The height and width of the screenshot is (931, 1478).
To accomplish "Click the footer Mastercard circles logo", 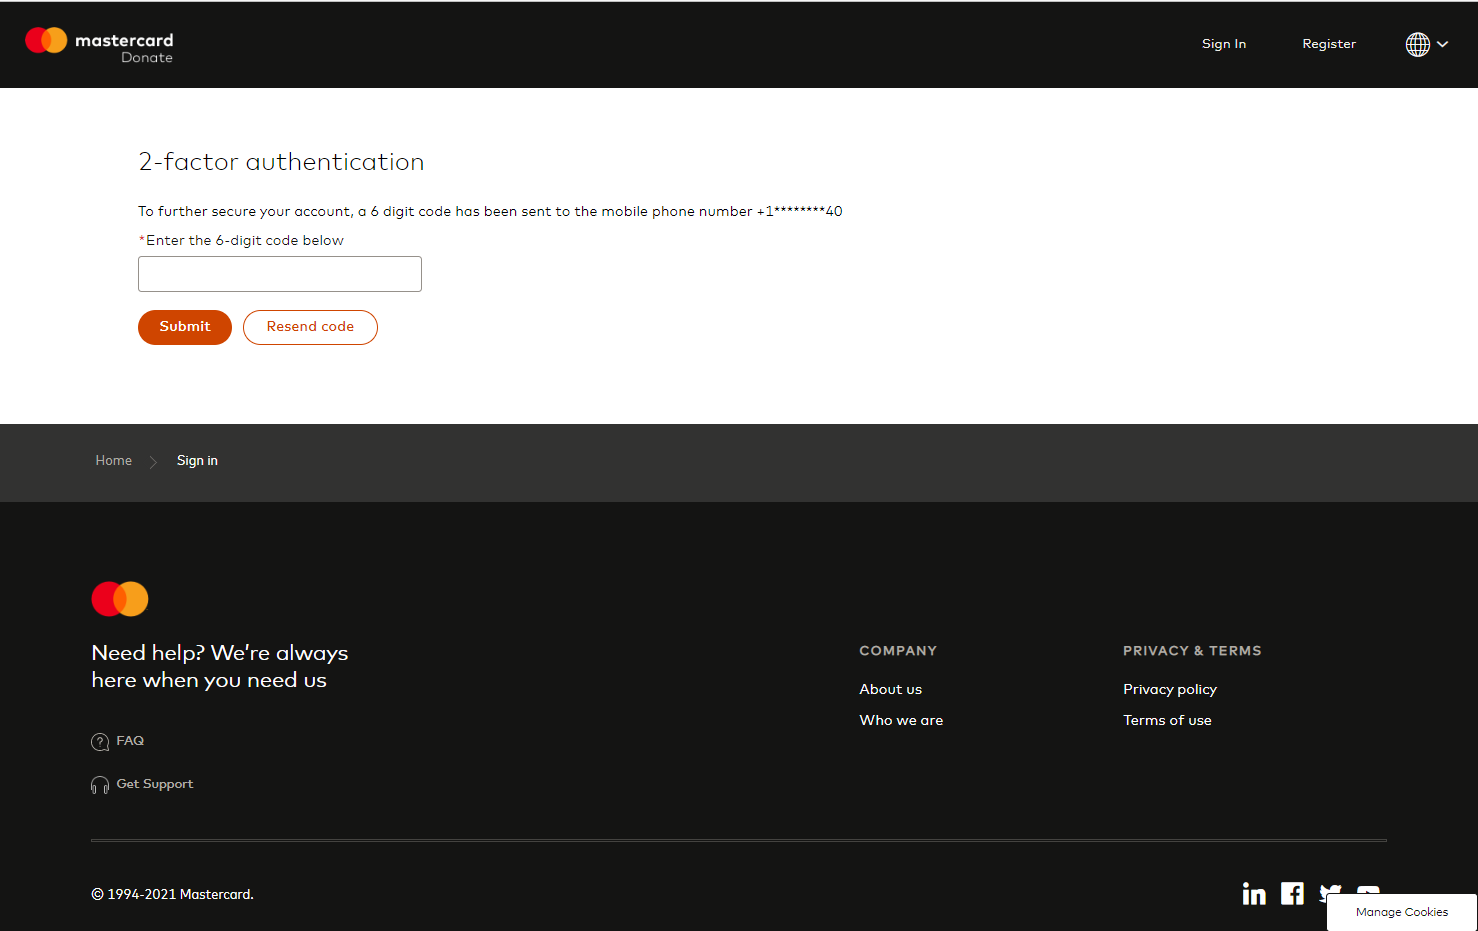I will pyautogui.click(x=120, y=599).
